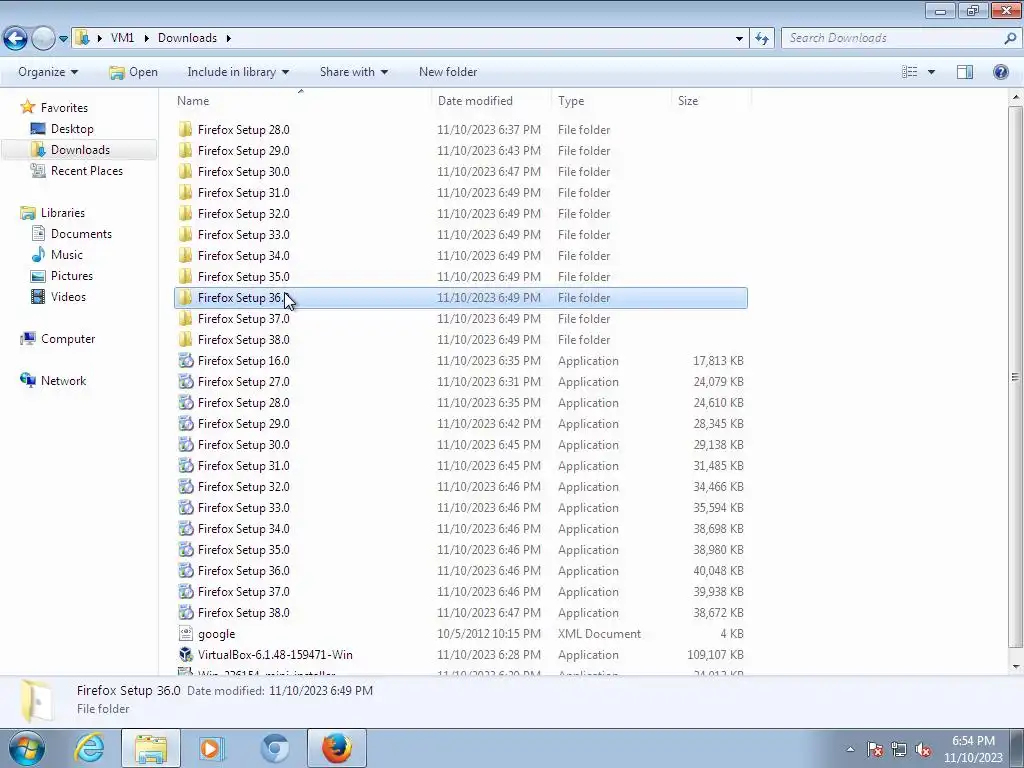Click the 109,107 KB size cell
The image size is (1024, 768).
[x=715, y=654]
